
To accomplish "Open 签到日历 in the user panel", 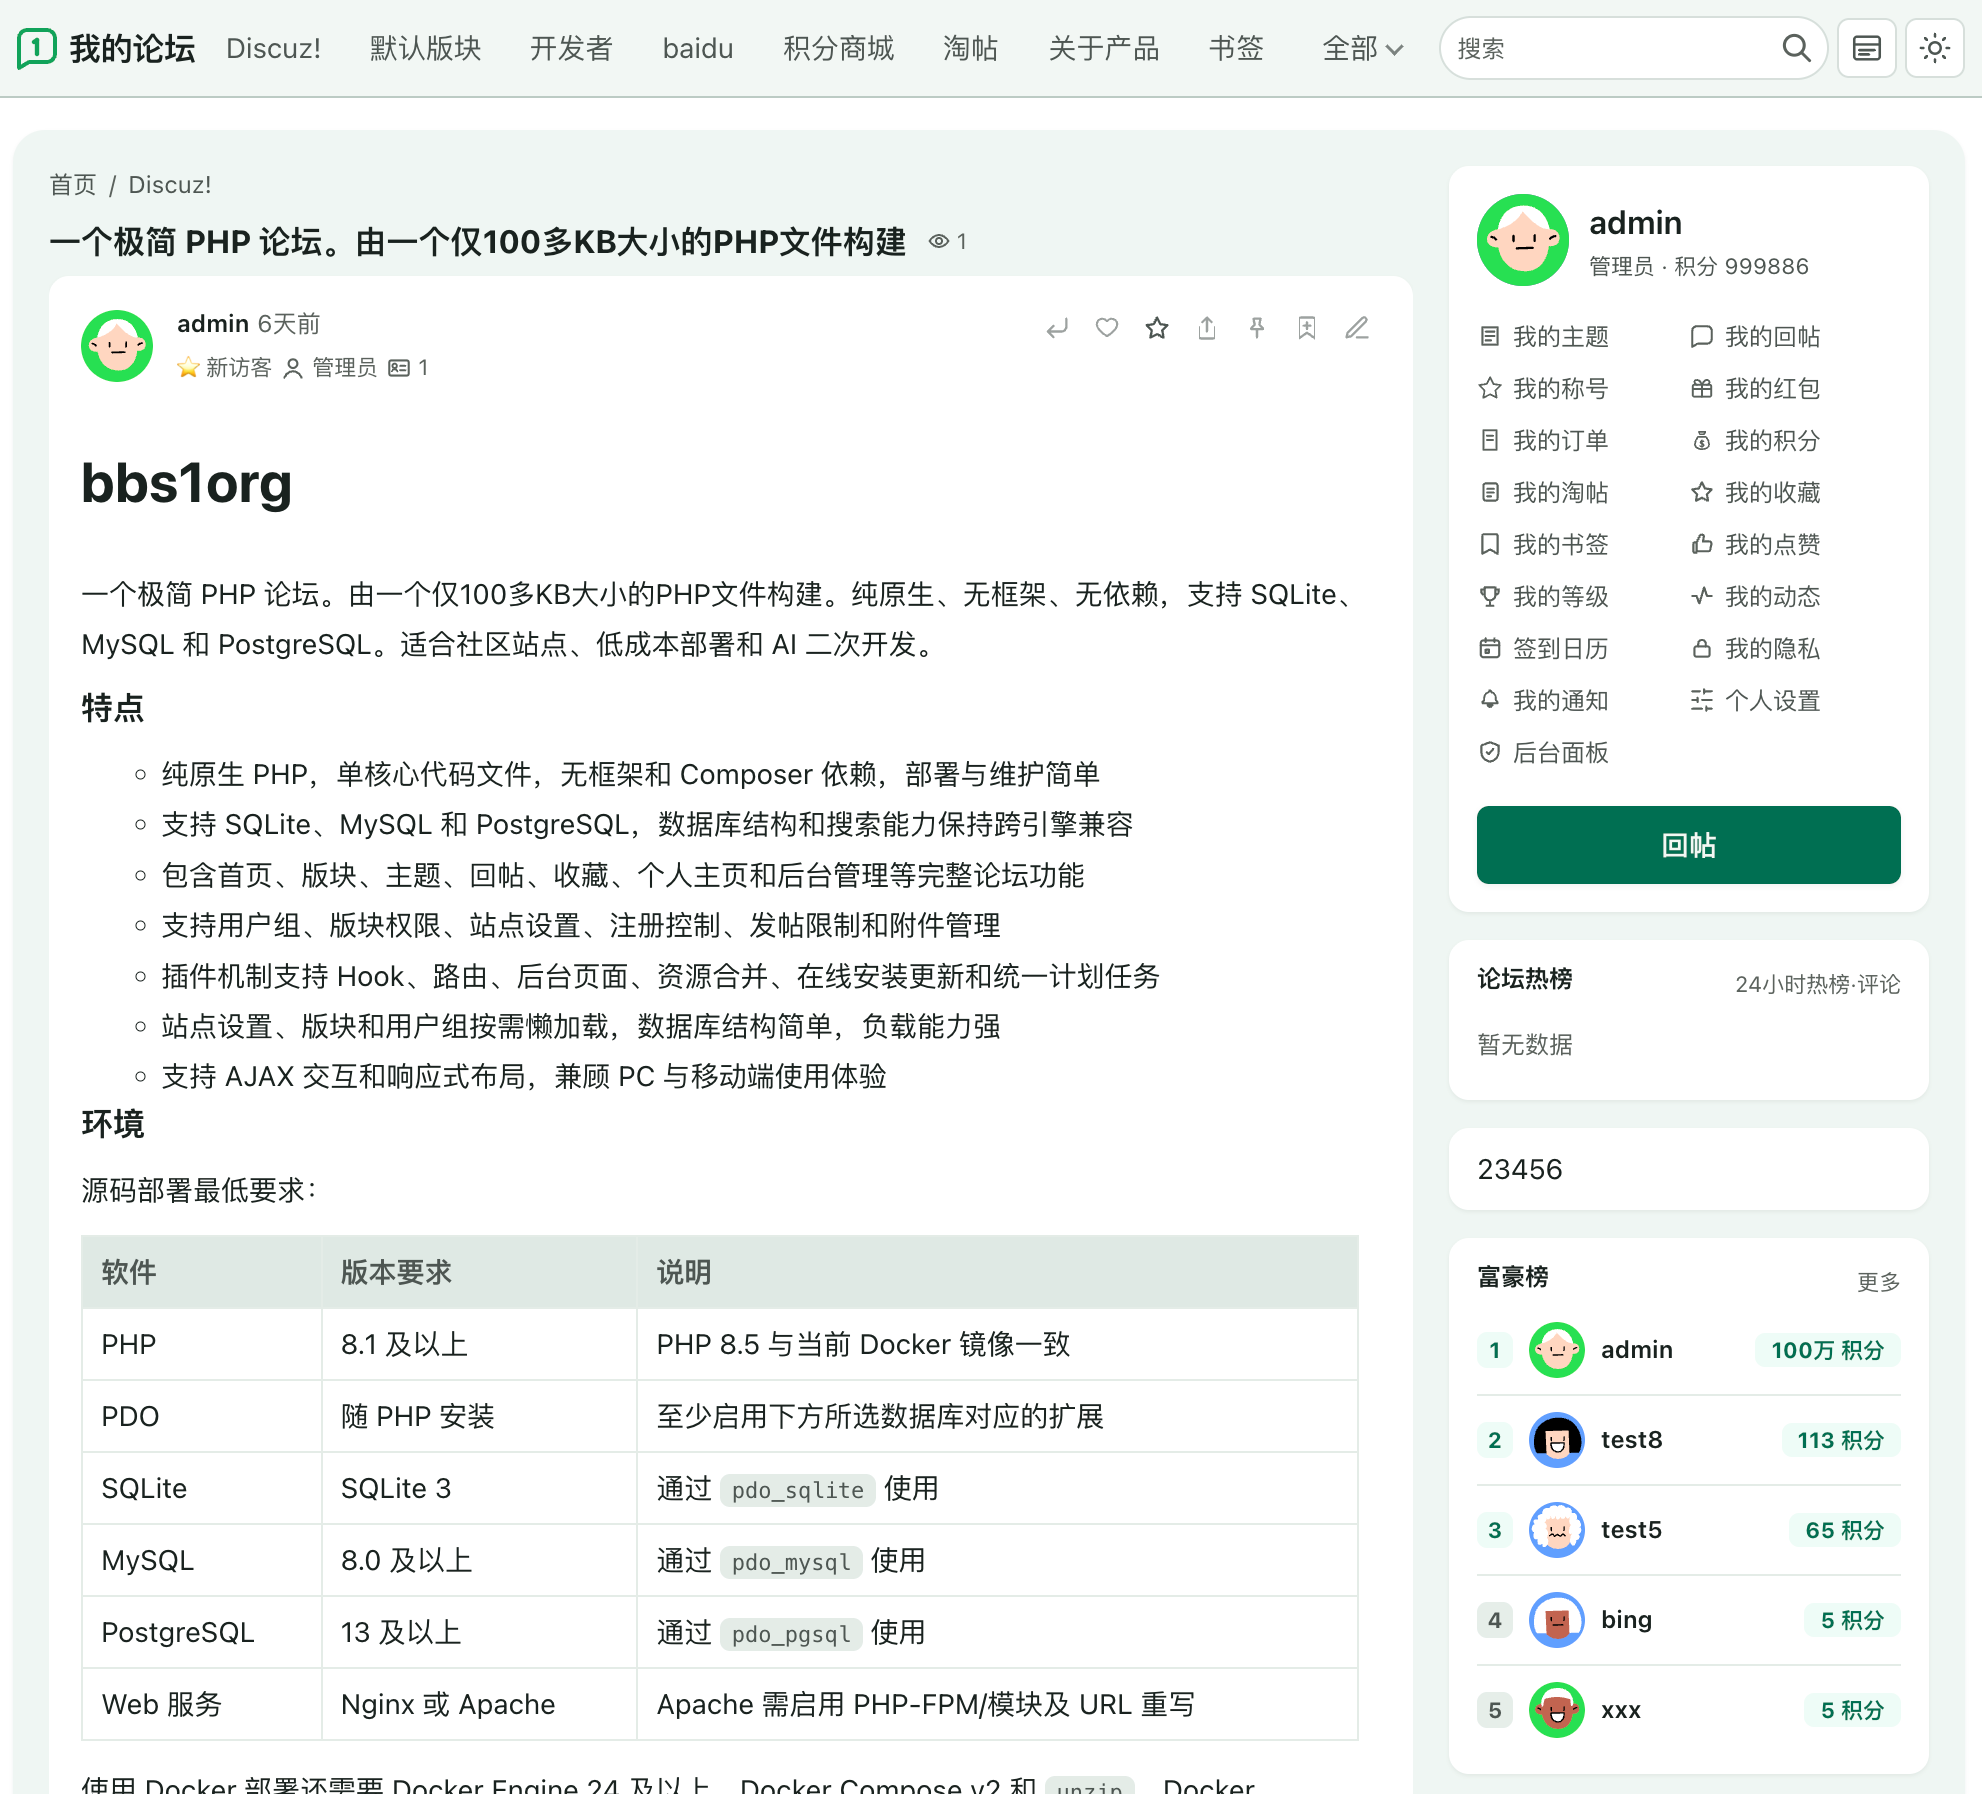I will pyautogui.click(x=1544, y=648).
